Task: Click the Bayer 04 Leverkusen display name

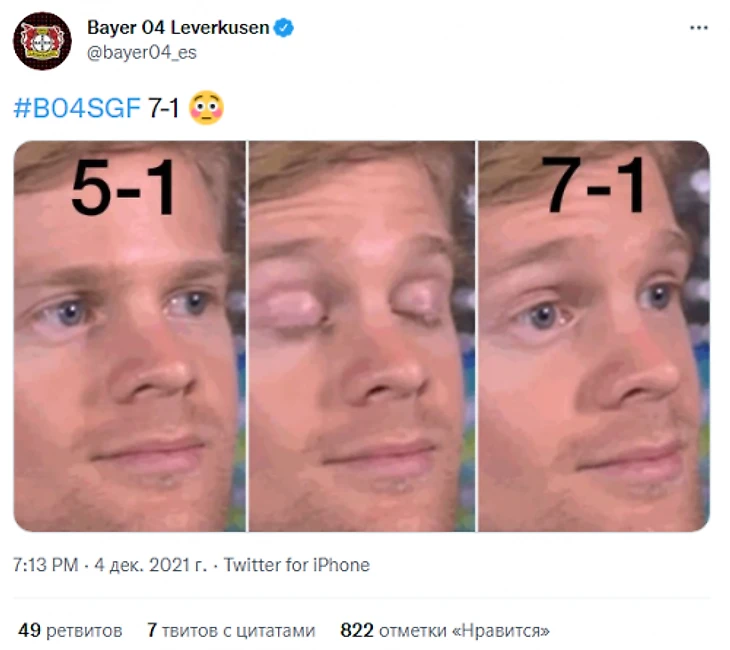Action: click(178, 27)
